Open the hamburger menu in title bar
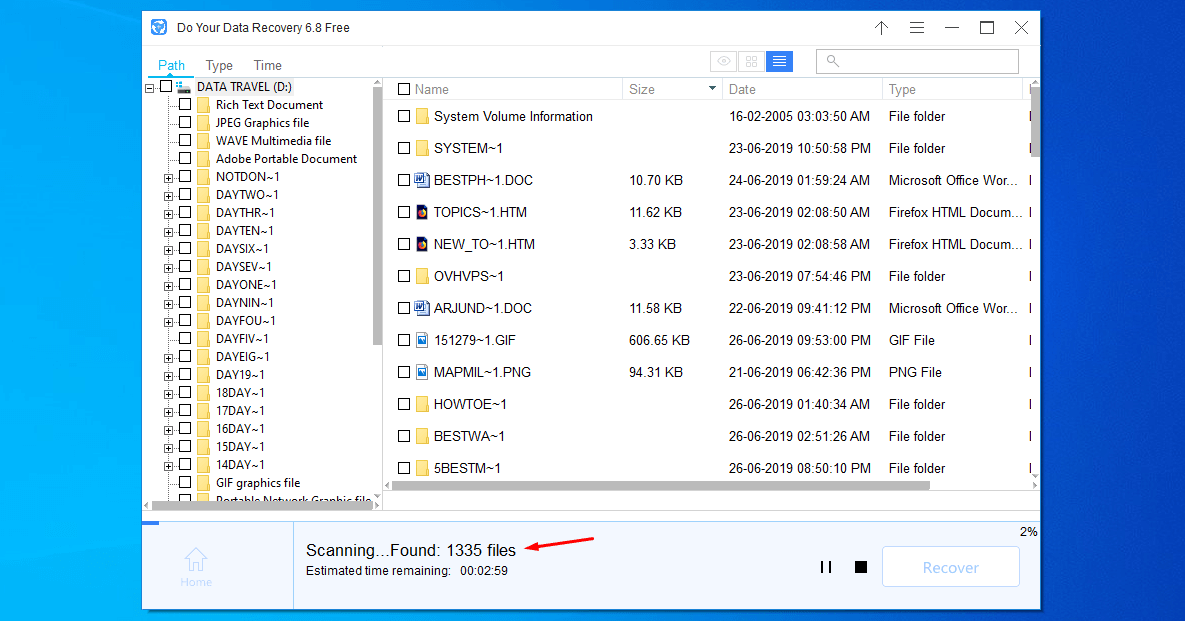The width and height of the screenshot is (1185, 621). pos(917,28)
